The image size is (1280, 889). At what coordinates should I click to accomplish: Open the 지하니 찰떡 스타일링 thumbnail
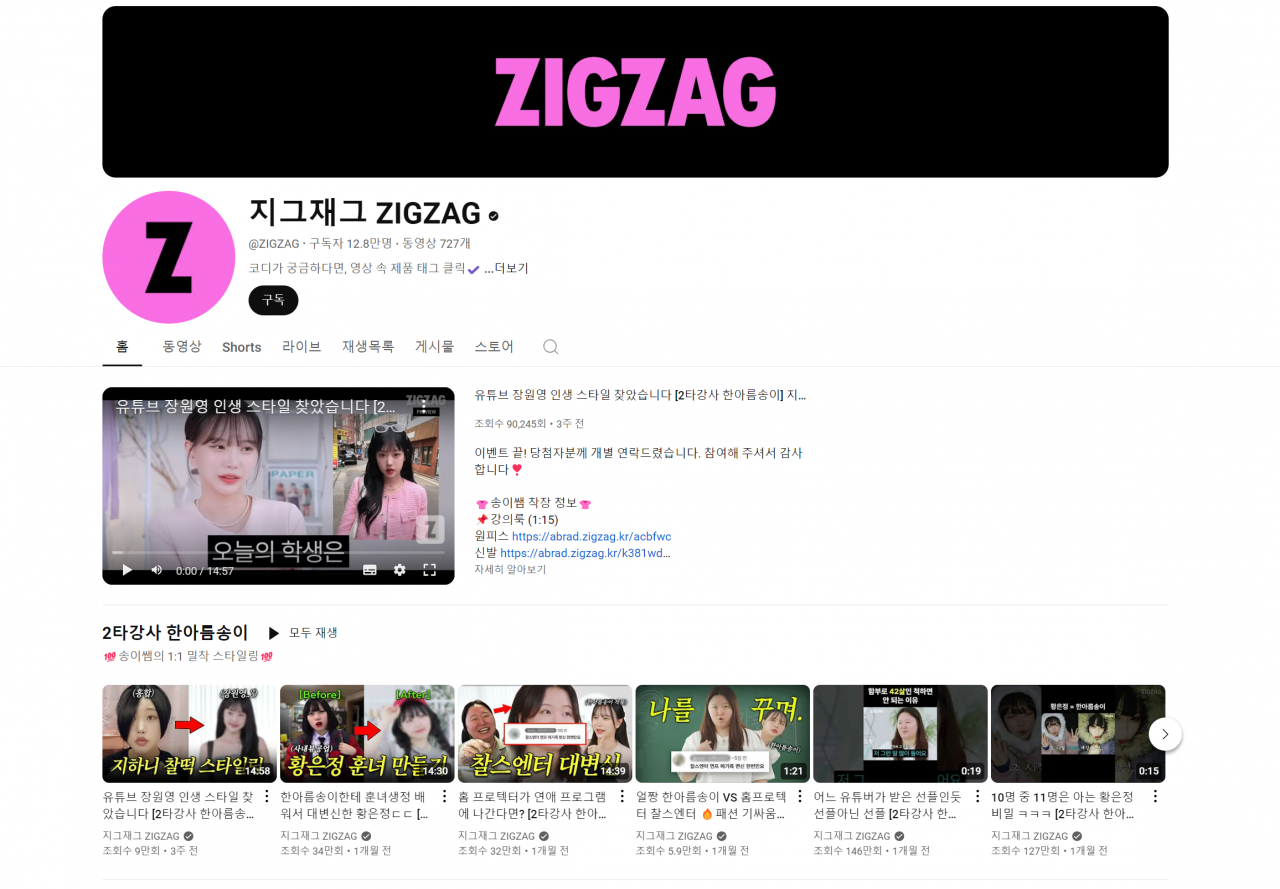click(189, 734)
